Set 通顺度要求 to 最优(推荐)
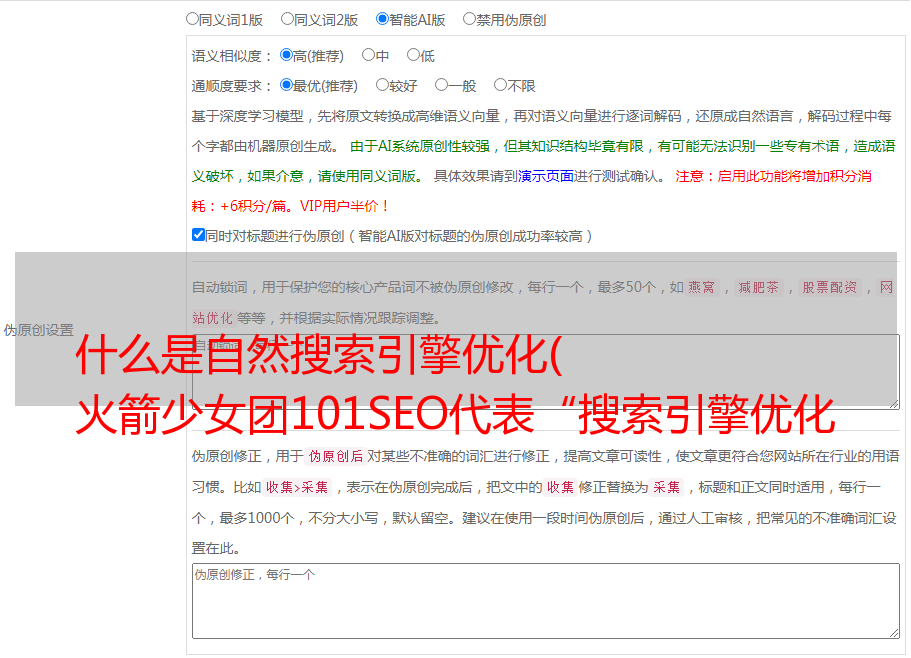The width and height of the screenshot is (911, 658). click(286, 85)
